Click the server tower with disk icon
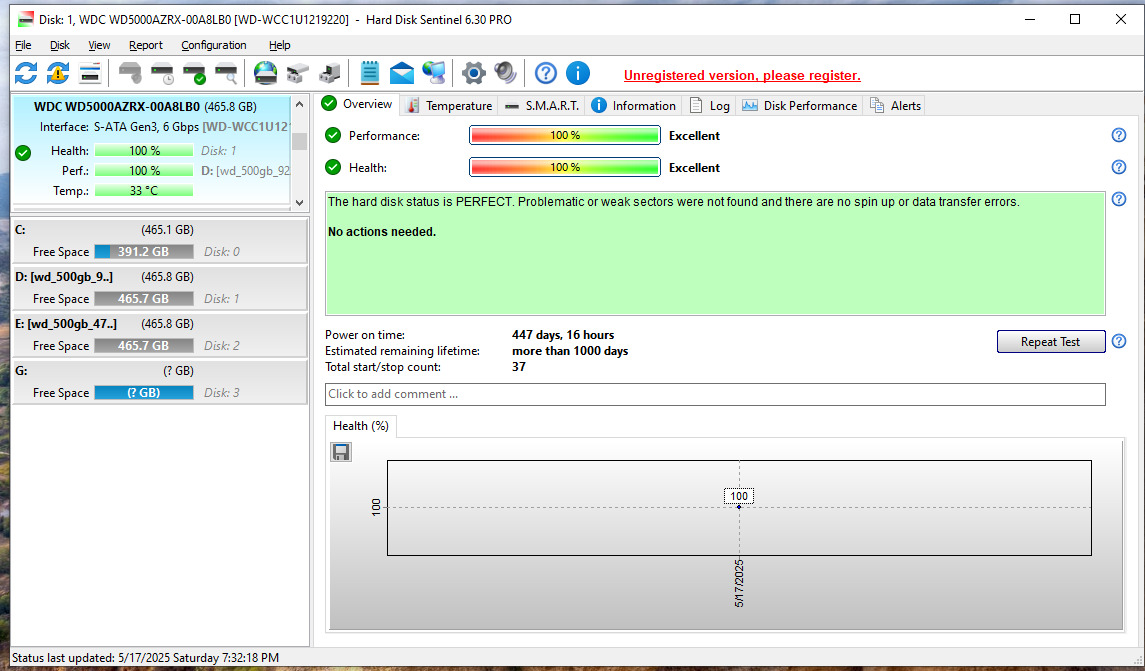This screenshot has height=671, width=1145. click(x=329, y=73)
